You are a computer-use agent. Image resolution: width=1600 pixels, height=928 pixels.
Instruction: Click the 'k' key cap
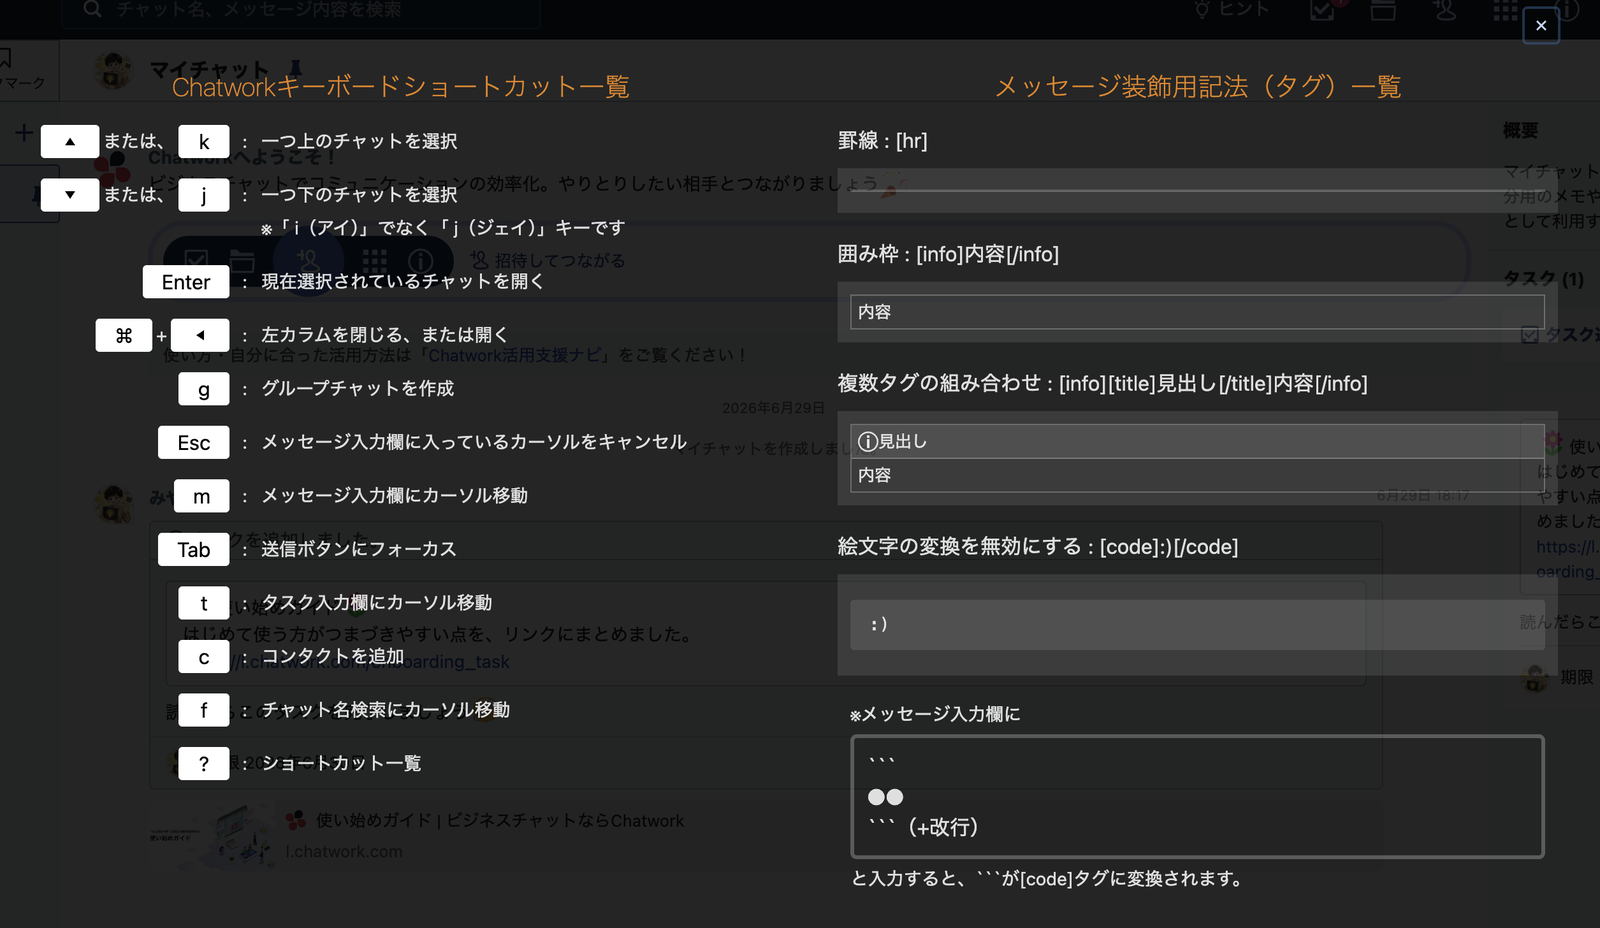(204, 141)
